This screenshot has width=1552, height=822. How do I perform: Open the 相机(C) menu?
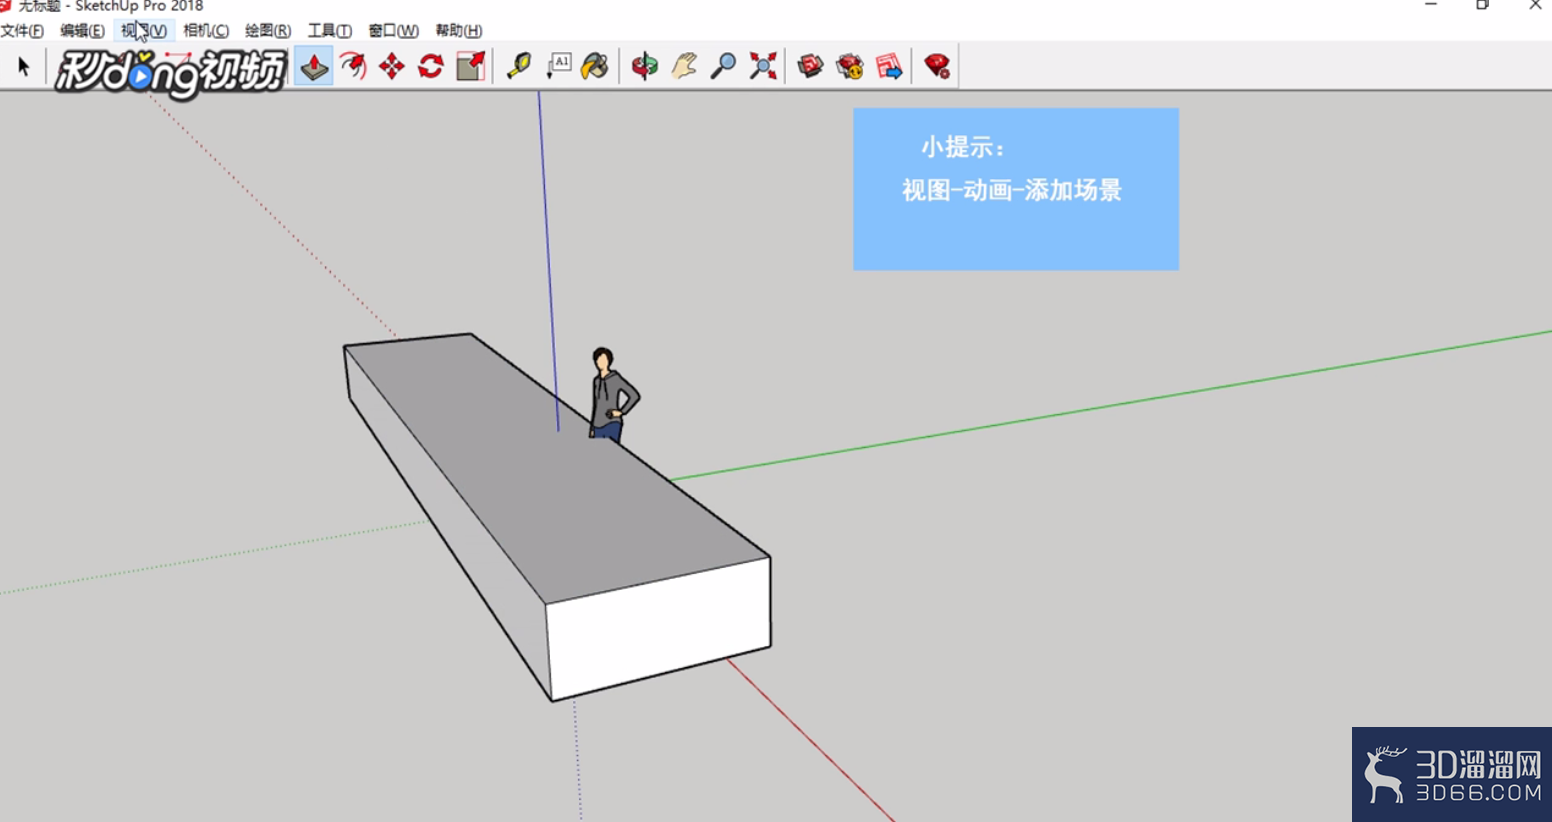pos(206,31)
